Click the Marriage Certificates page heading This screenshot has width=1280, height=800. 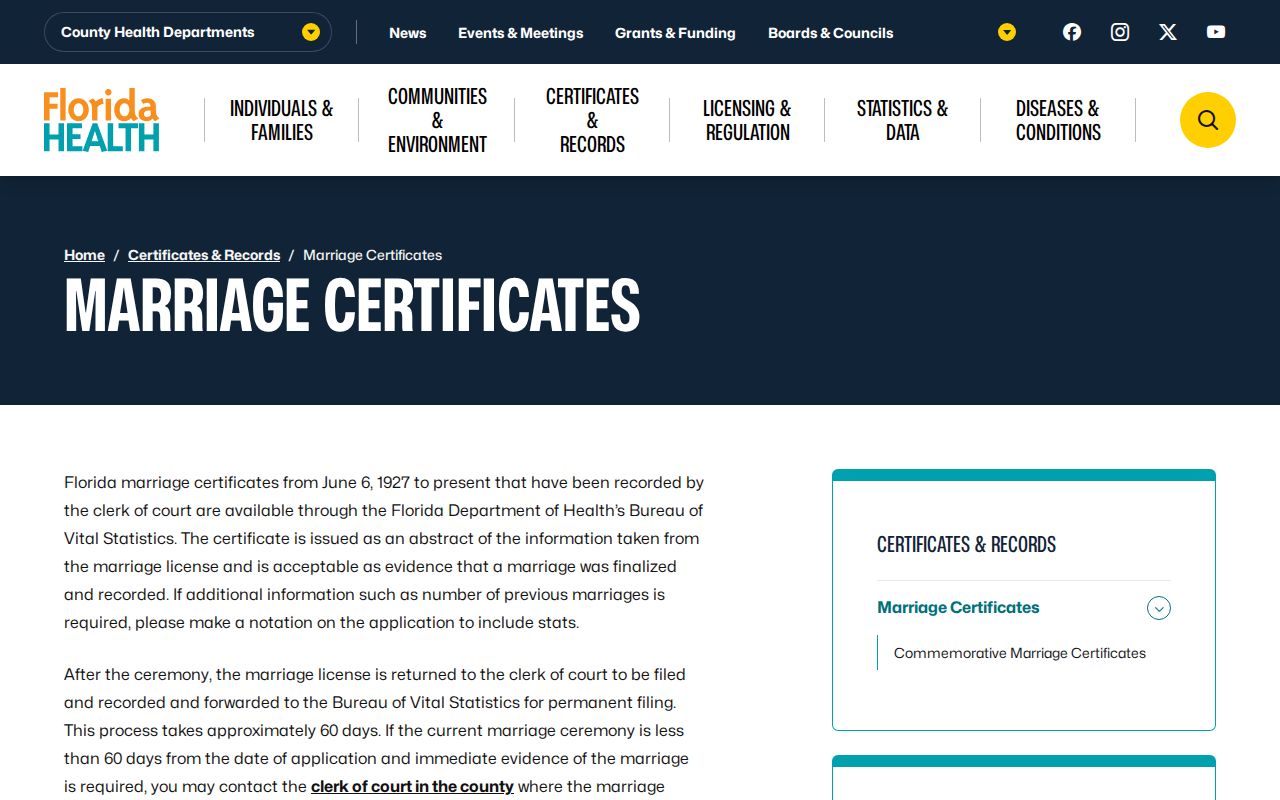352,305
